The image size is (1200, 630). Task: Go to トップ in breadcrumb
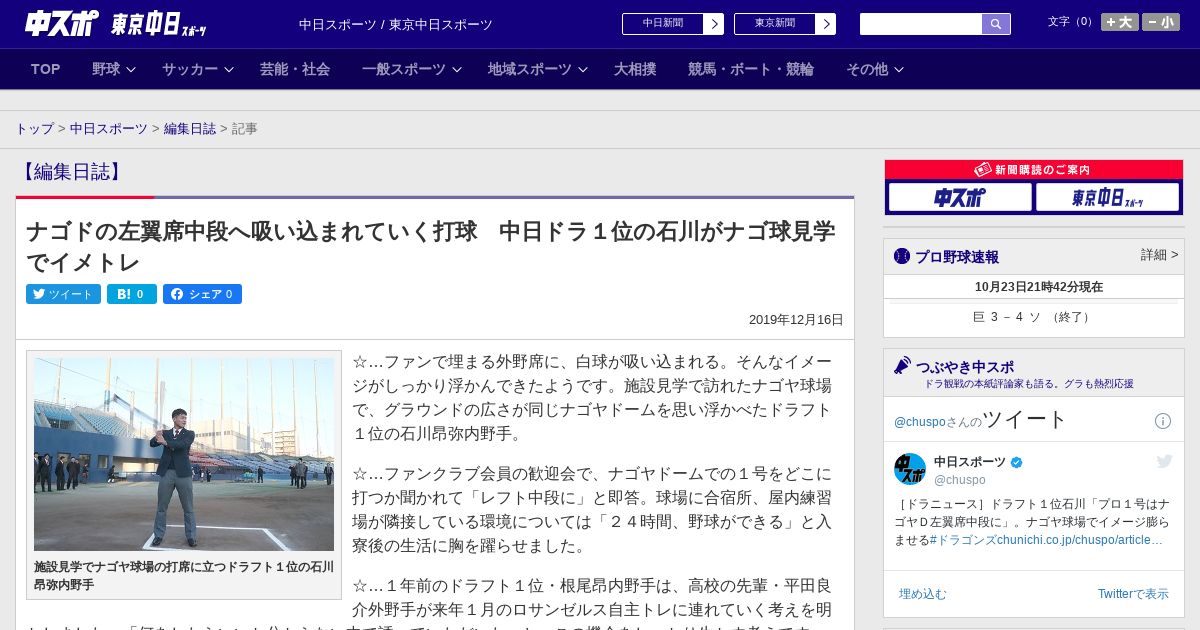coord(34,129)
